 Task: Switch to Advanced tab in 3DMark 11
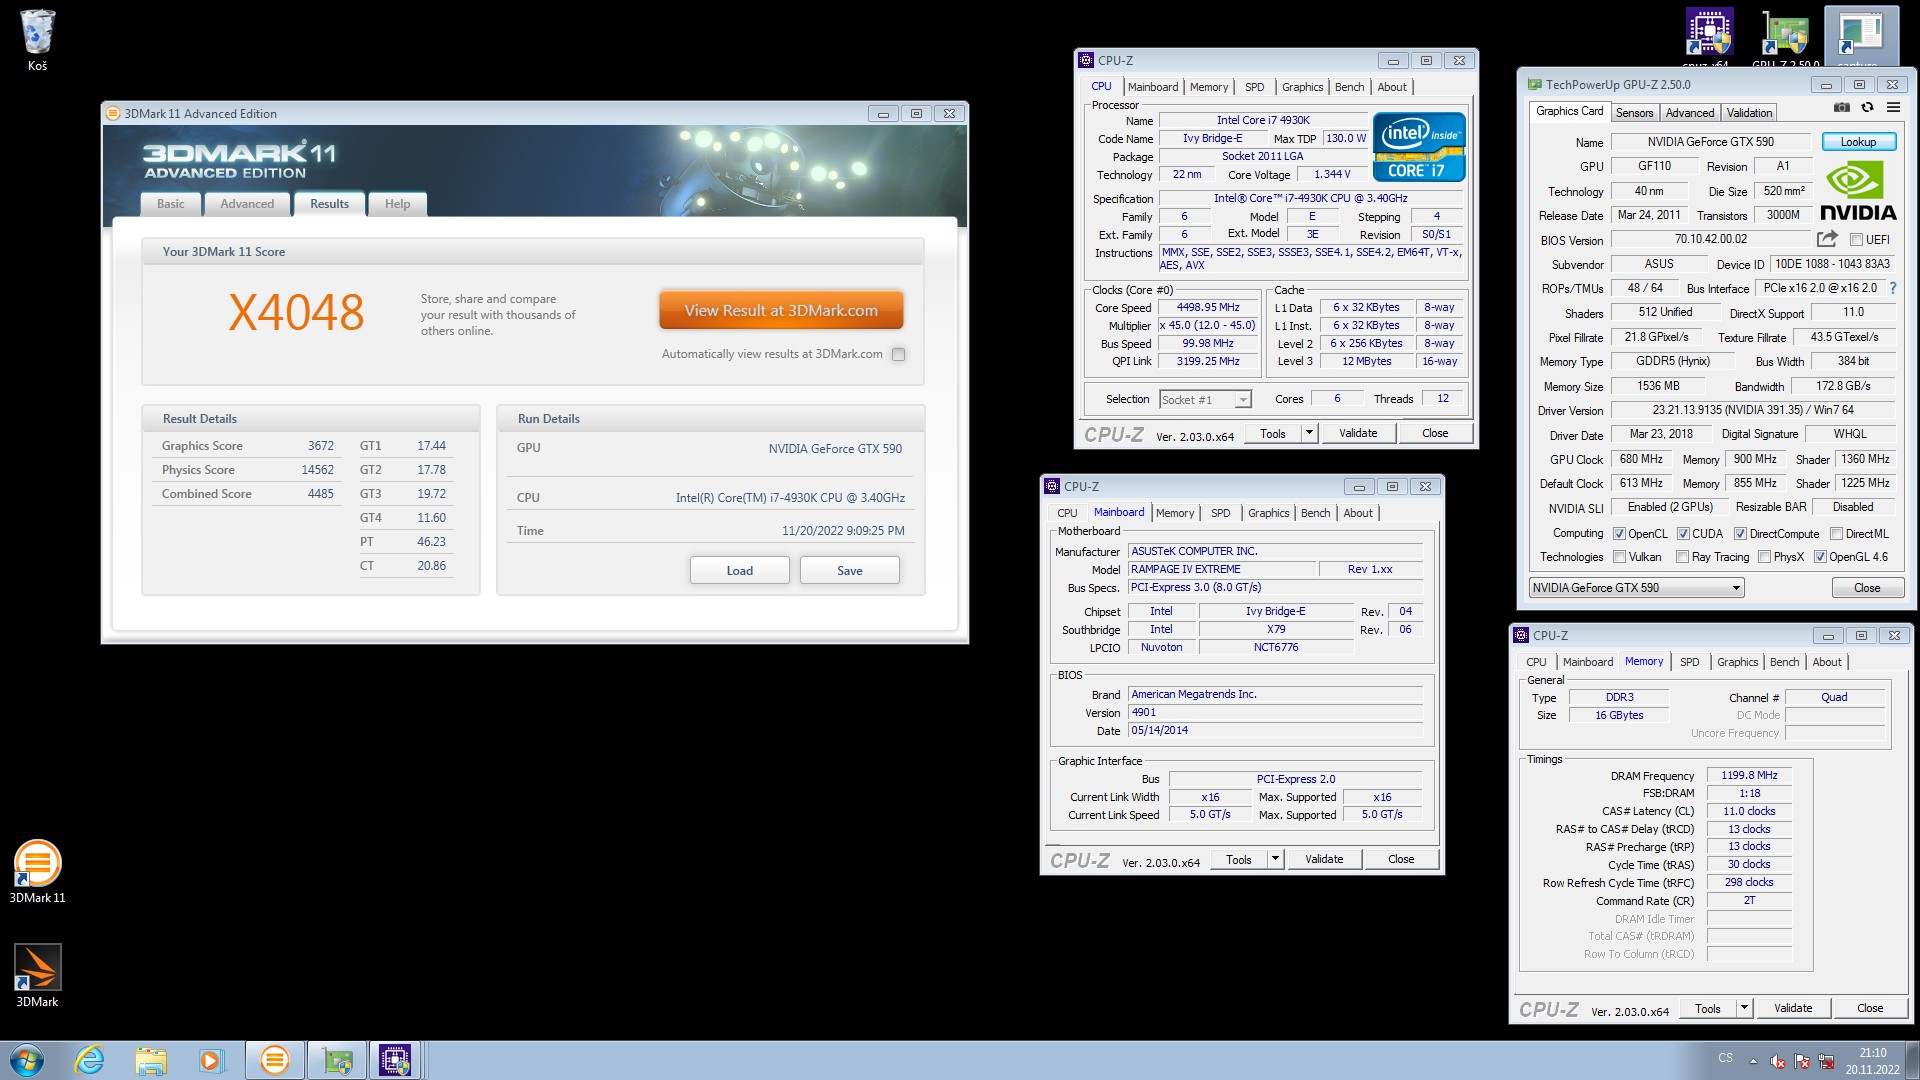coord(247,204)
